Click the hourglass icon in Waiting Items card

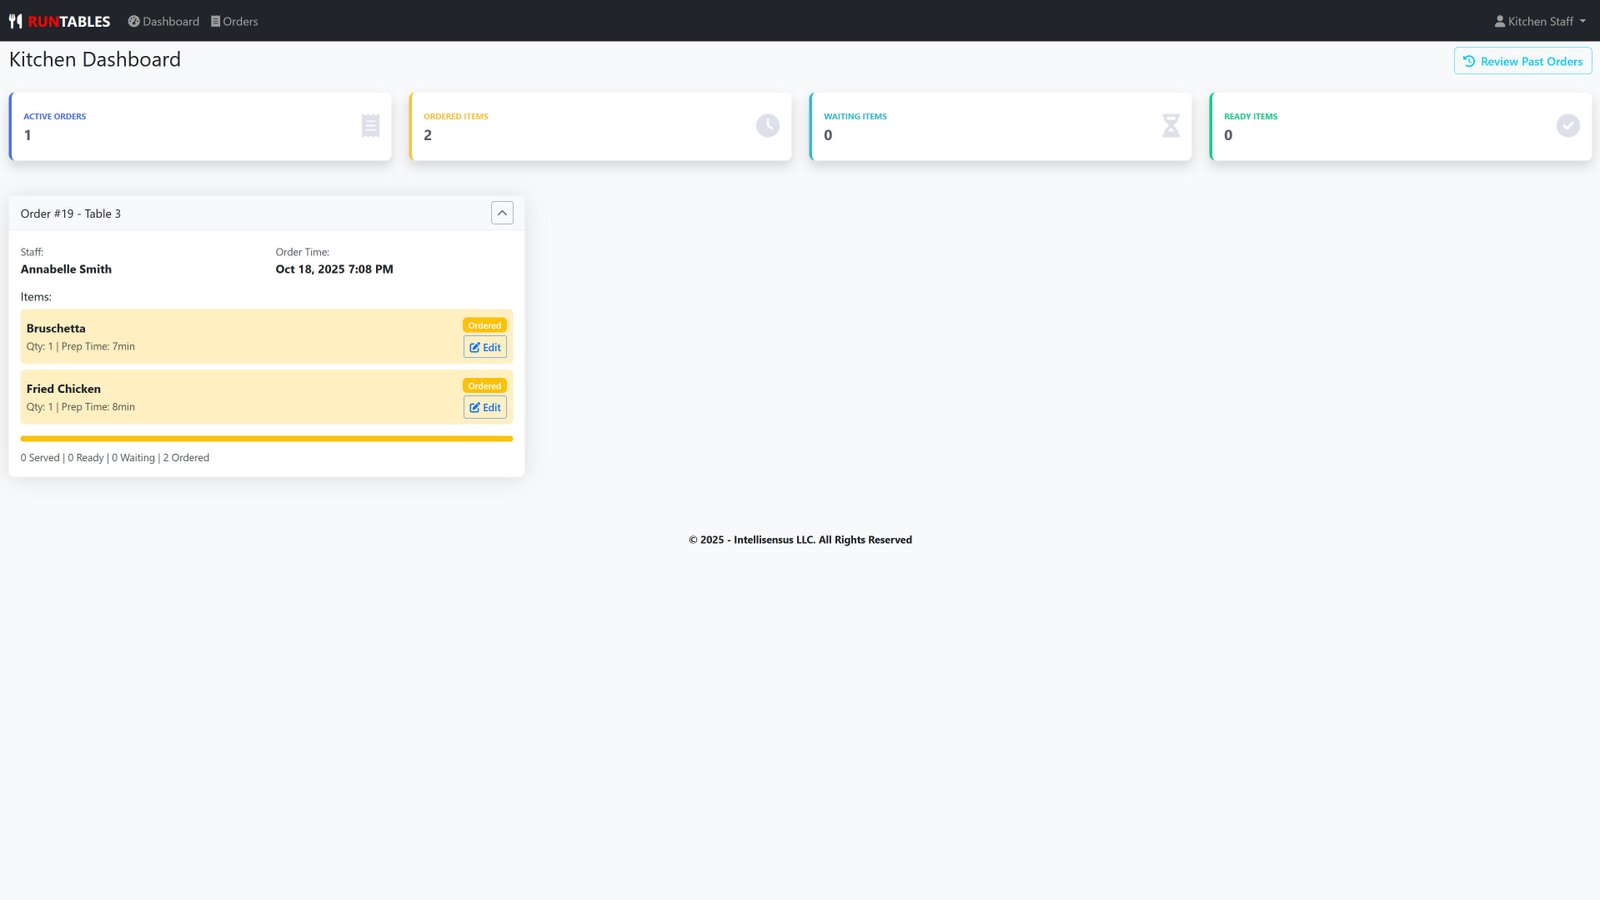point(1171,125)
